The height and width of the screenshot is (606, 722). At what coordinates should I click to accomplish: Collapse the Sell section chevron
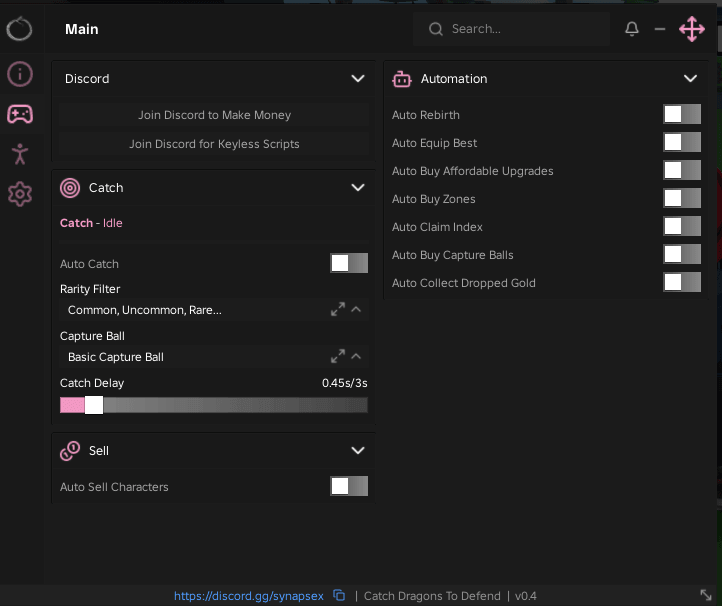point(358,450)
